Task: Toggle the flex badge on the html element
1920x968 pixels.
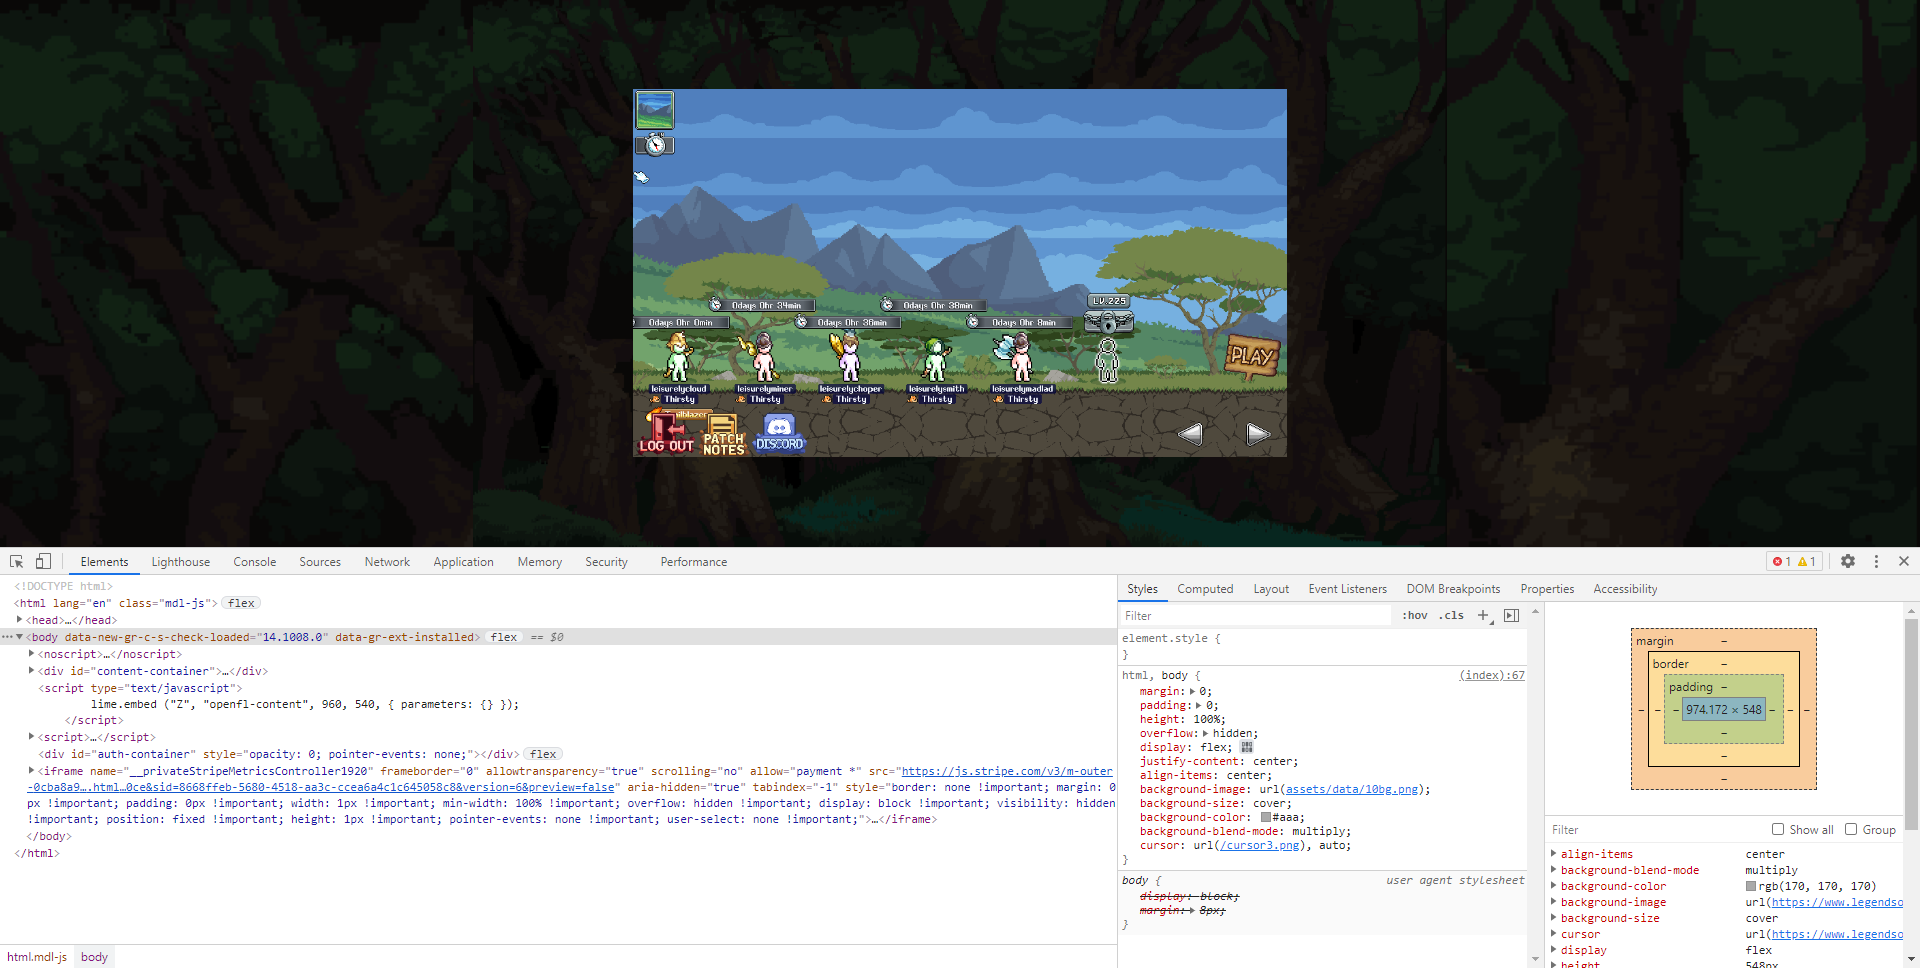Action: point(241,603)
